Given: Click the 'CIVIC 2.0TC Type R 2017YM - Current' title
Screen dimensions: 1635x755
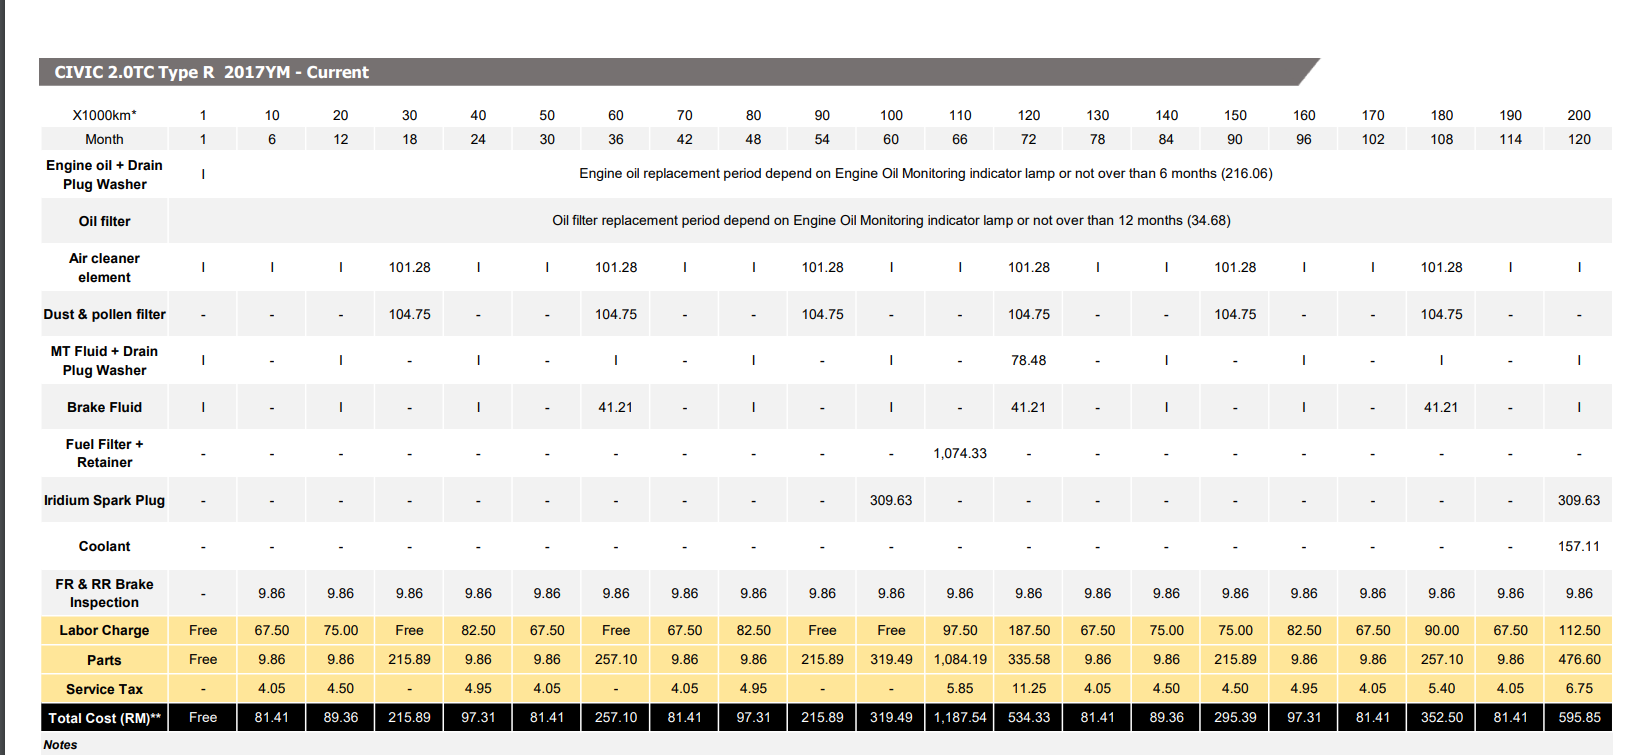Looking at the screenshot, I should 211,72.
